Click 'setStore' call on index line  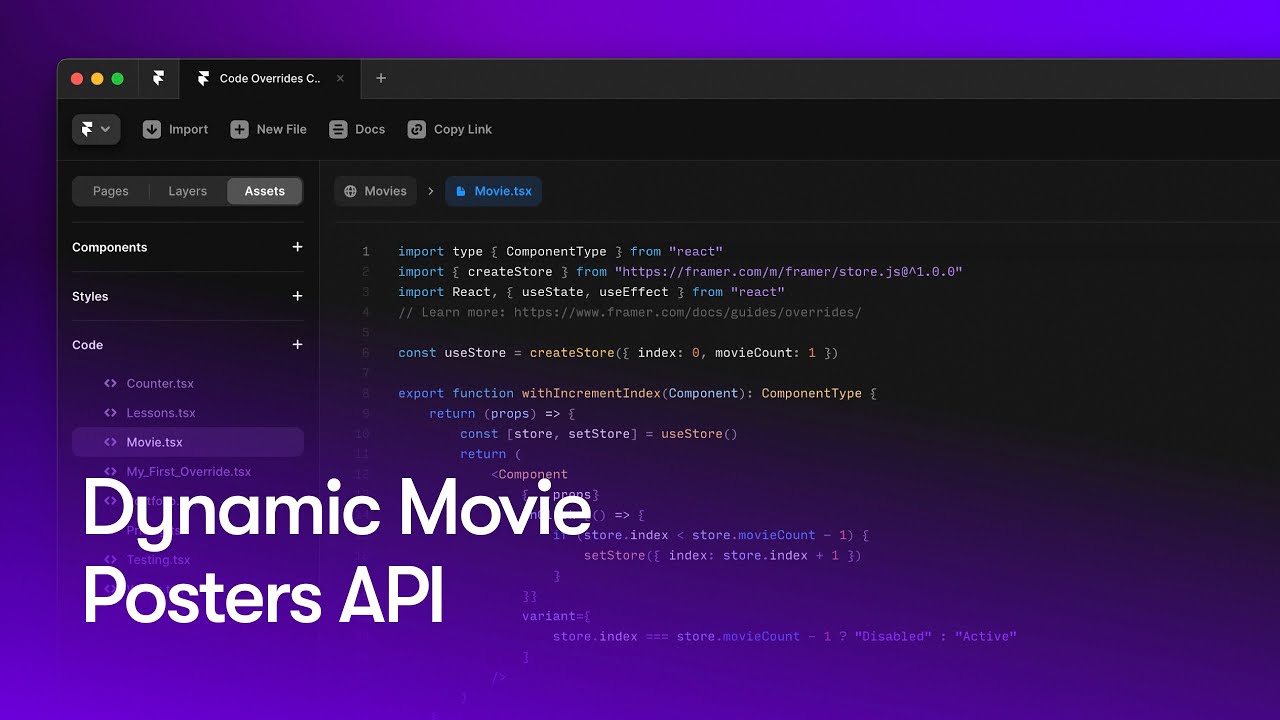pos(615,555)
